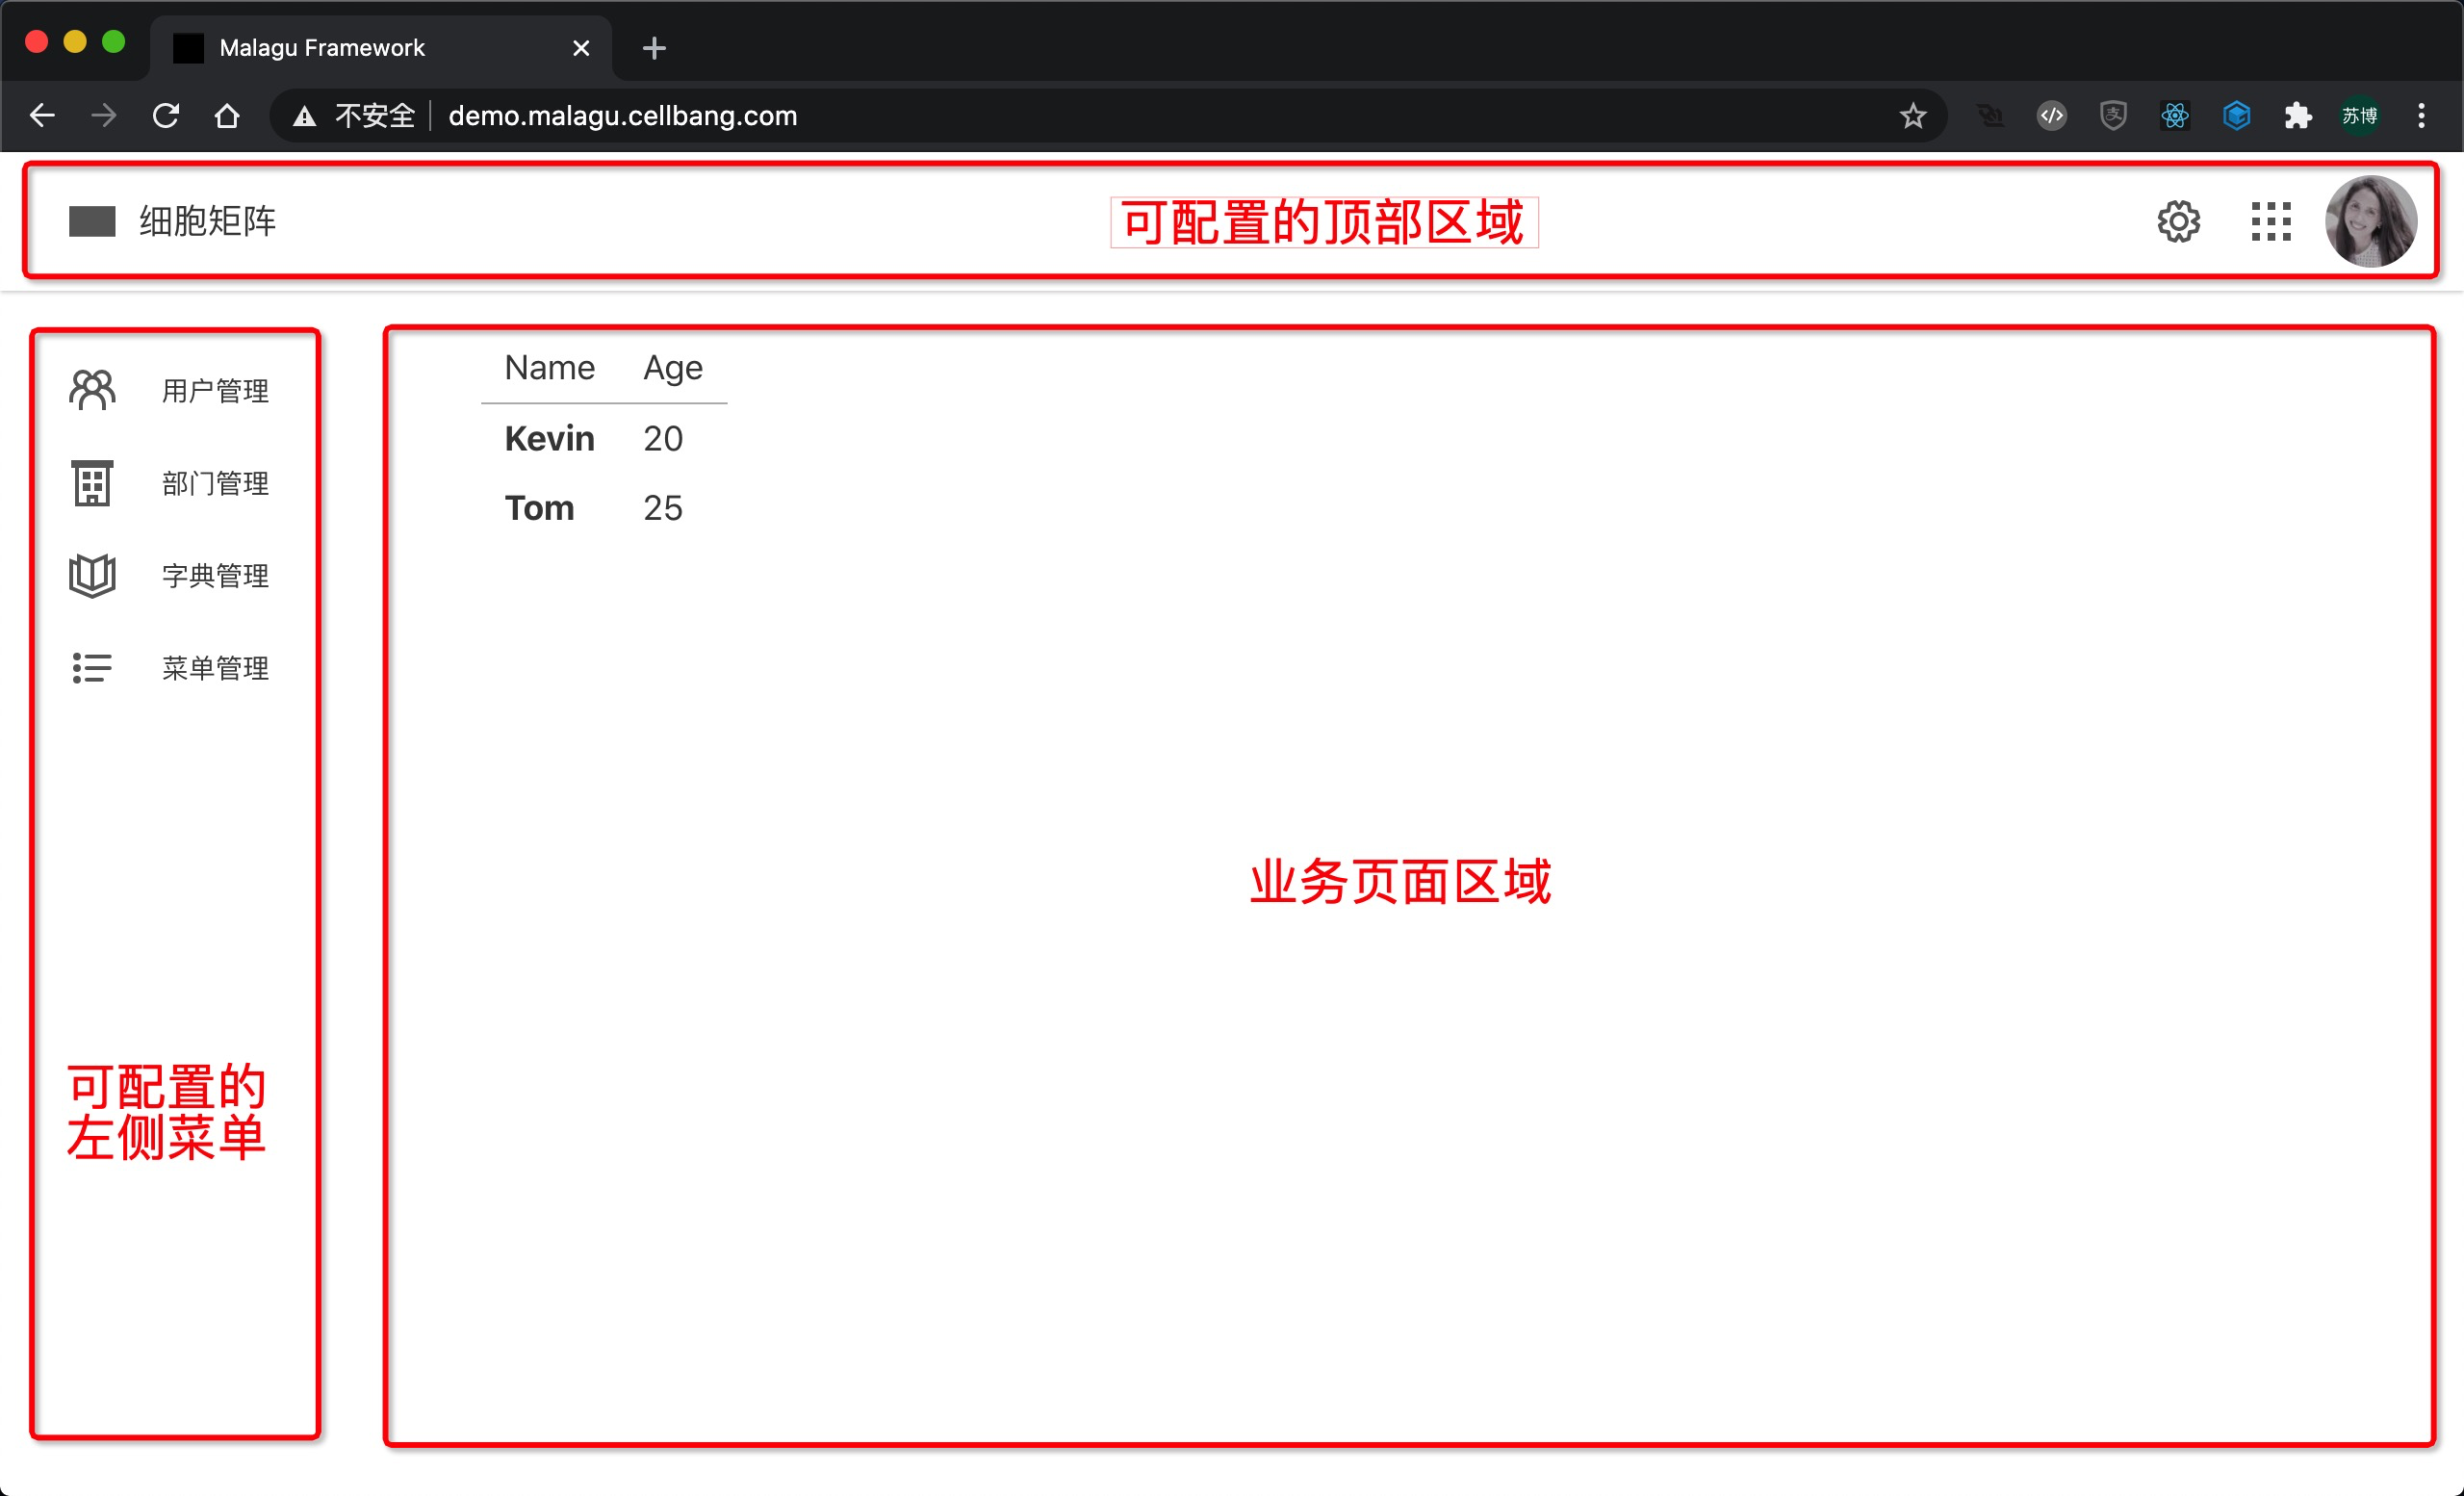Viewport: 2464px width, 1496px height.
Task: Open Chrome three-dot menu
Action: 2421,116
